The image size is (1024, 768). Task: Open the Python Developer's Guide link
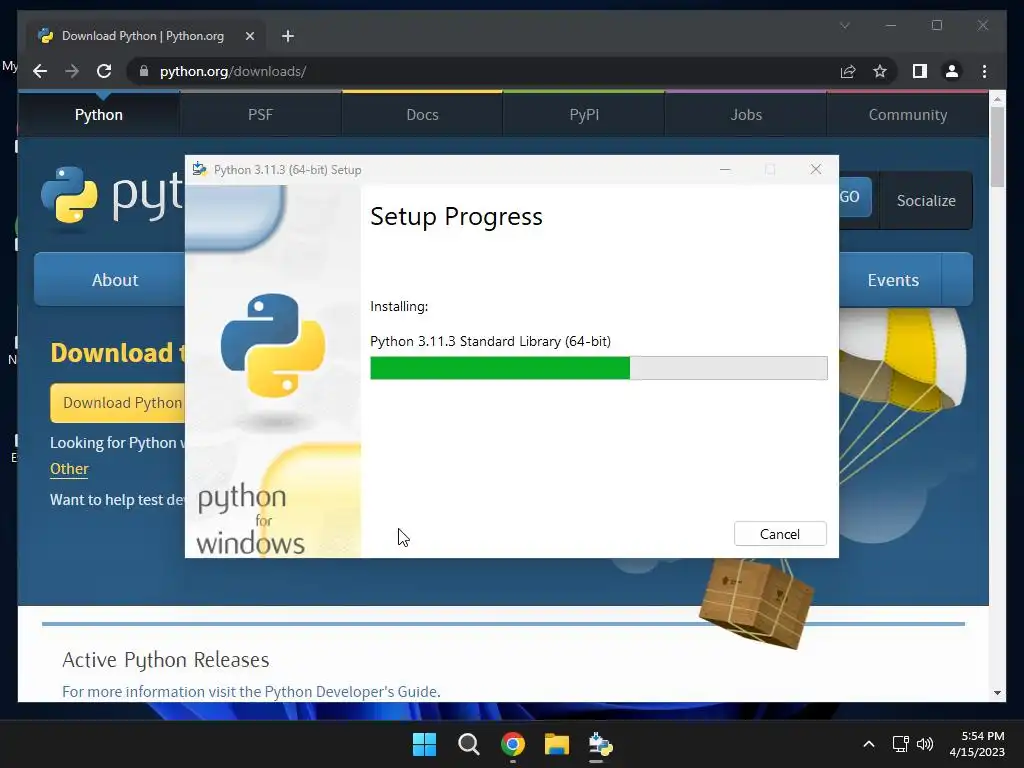point(351,691)
